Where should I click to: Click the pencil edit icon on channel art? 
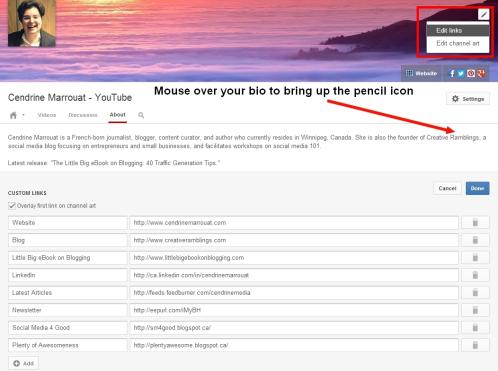(x=483, y=14)
